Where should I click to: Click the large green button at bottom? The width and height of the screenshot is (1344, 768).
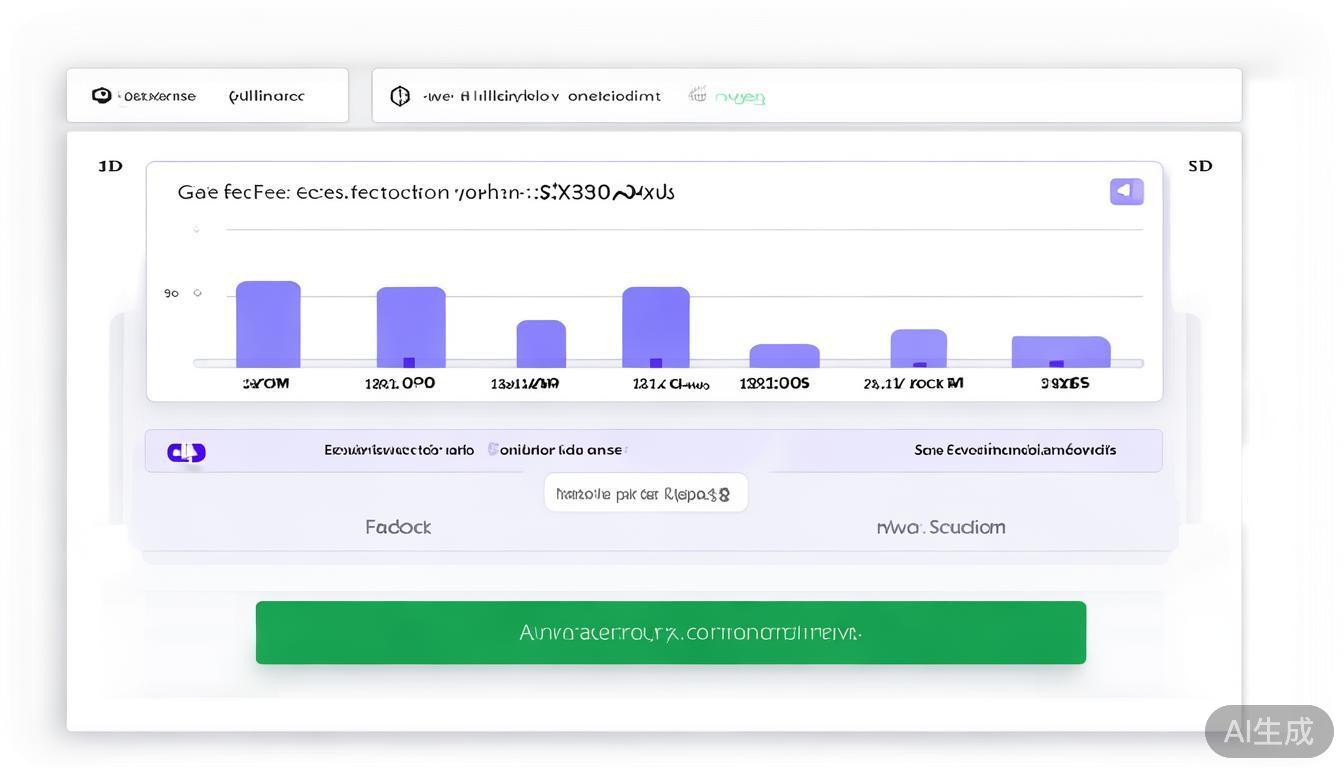pyautogui.click(x=670, y=632)
